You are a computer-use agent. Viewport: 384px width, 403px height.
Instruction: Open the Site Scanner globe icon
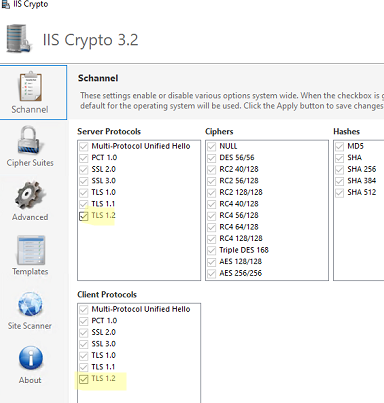pos(30,304)
